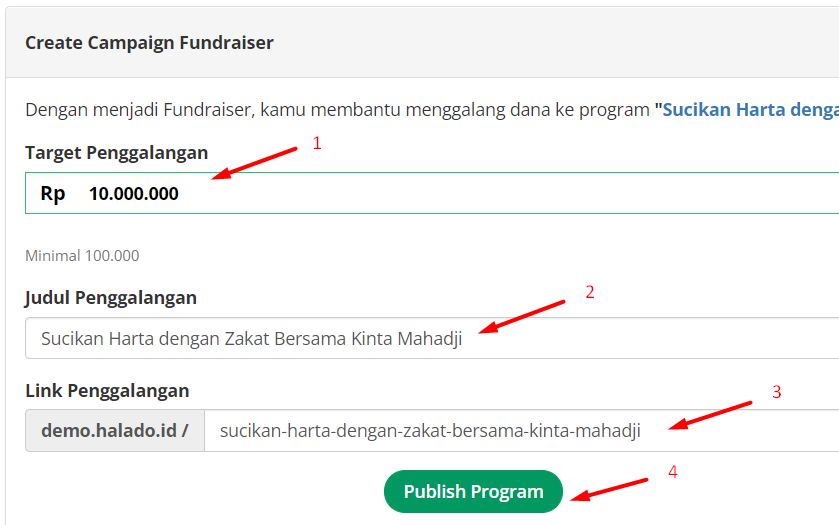Open the Sucikan Harta program link
This screenshot has height=525, width=839.
click(746, 110)
